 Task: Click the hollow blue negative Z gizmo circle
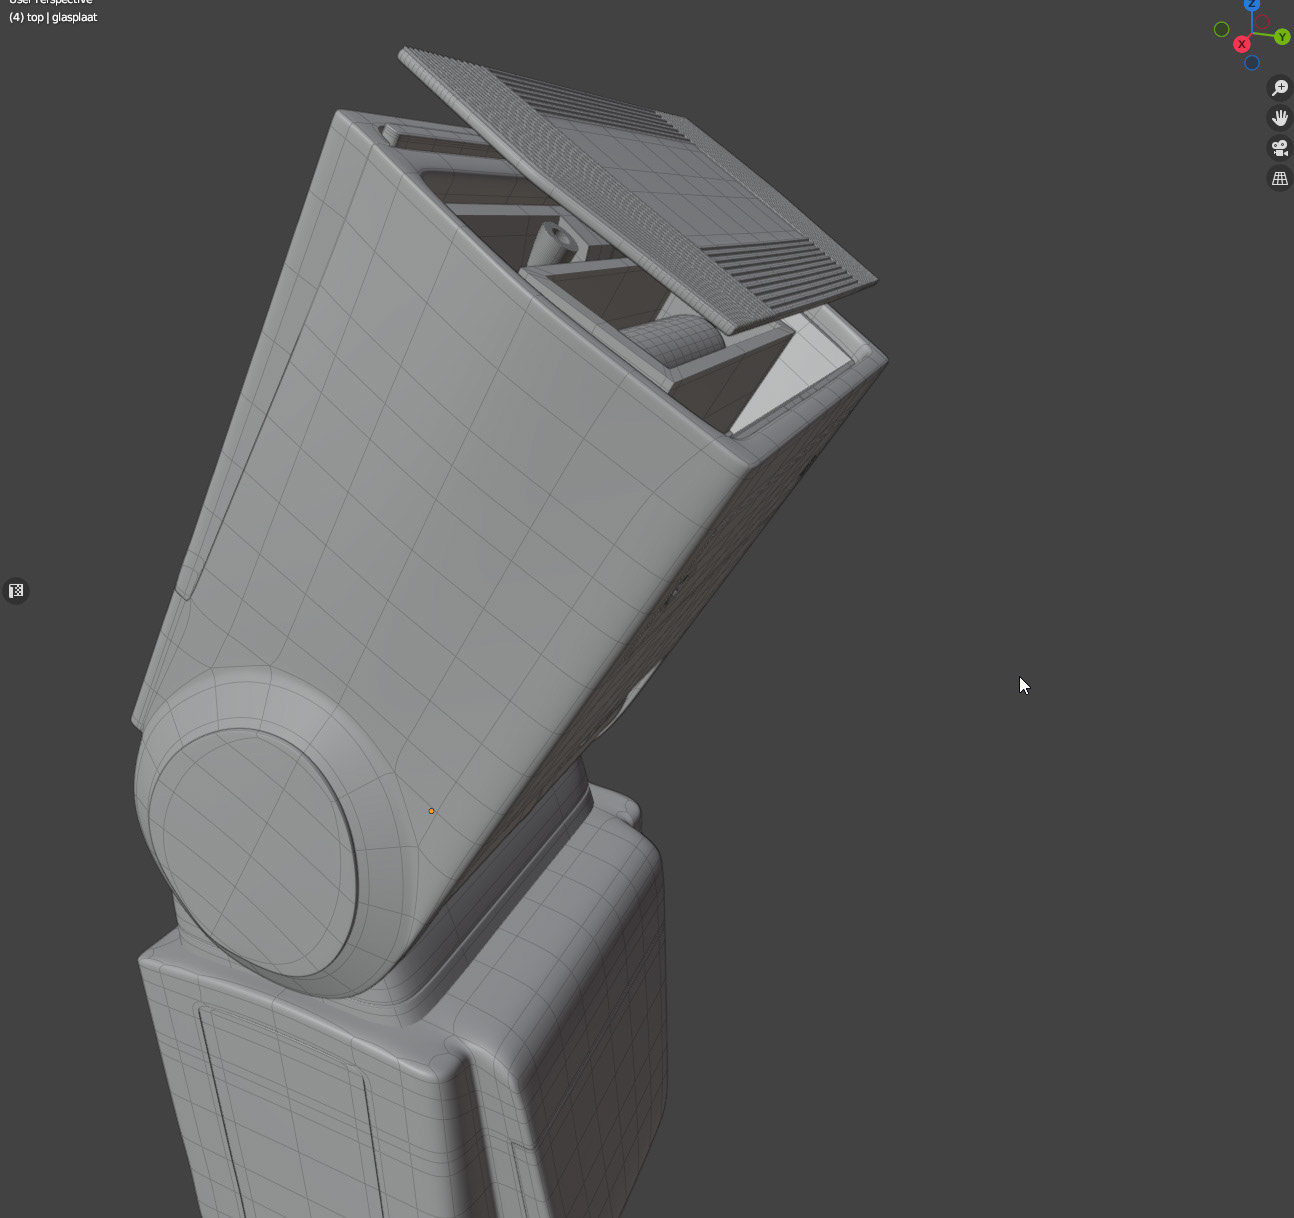[1251, 63]
